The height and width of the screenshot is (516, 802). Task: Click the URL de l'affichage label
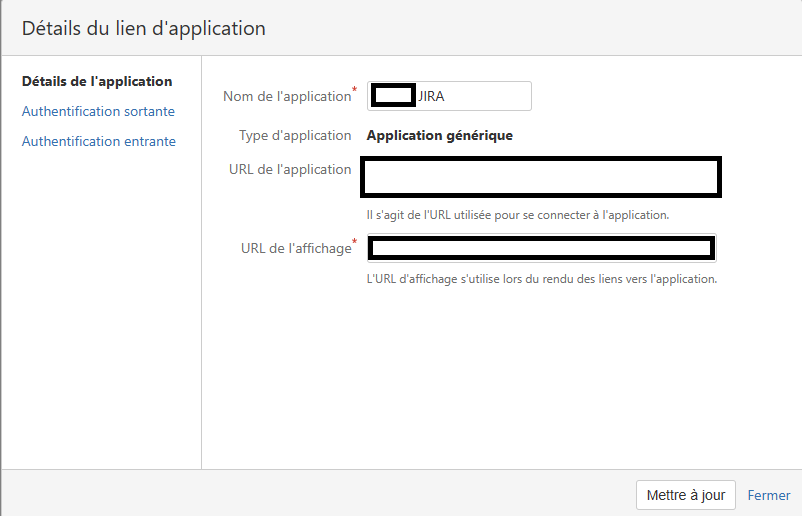tap(296, 249)
